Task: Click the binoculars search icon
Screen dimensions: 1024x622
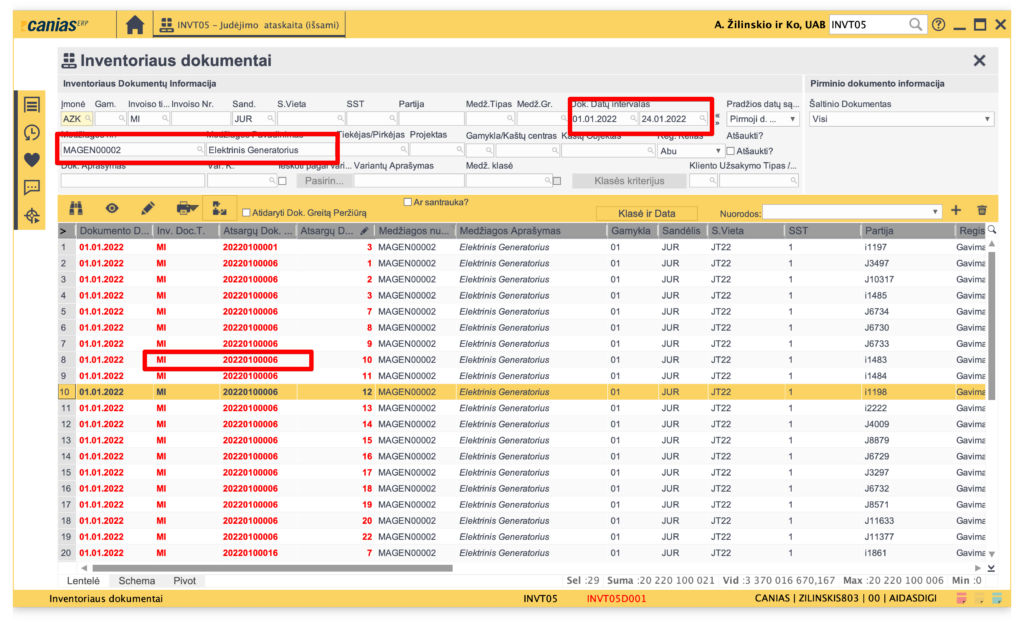Action: tap(75, 209)
